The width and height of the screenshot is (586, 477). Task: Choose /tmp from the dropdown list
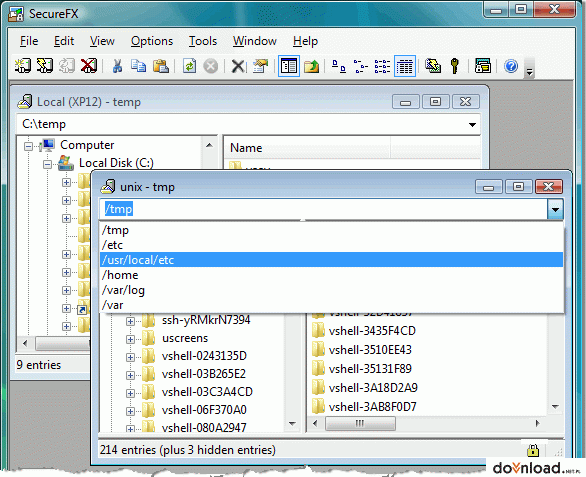pos(331,230)
